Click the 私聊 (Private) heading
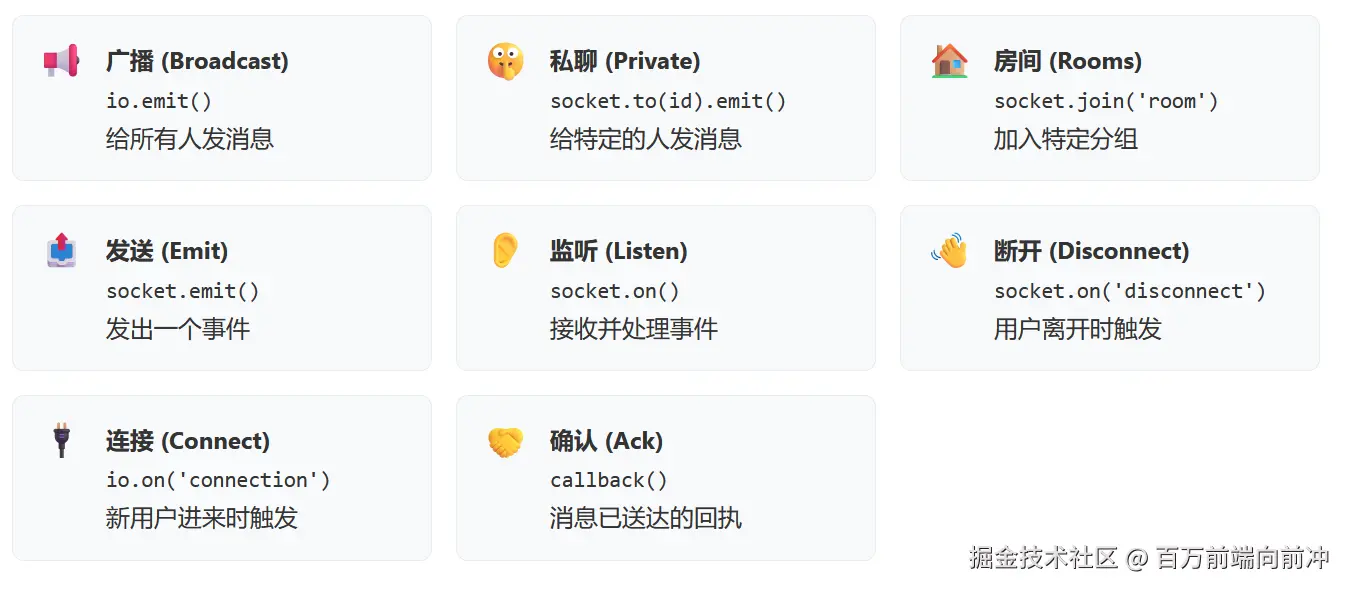1348x590 pixels. (x=625, y=61)
